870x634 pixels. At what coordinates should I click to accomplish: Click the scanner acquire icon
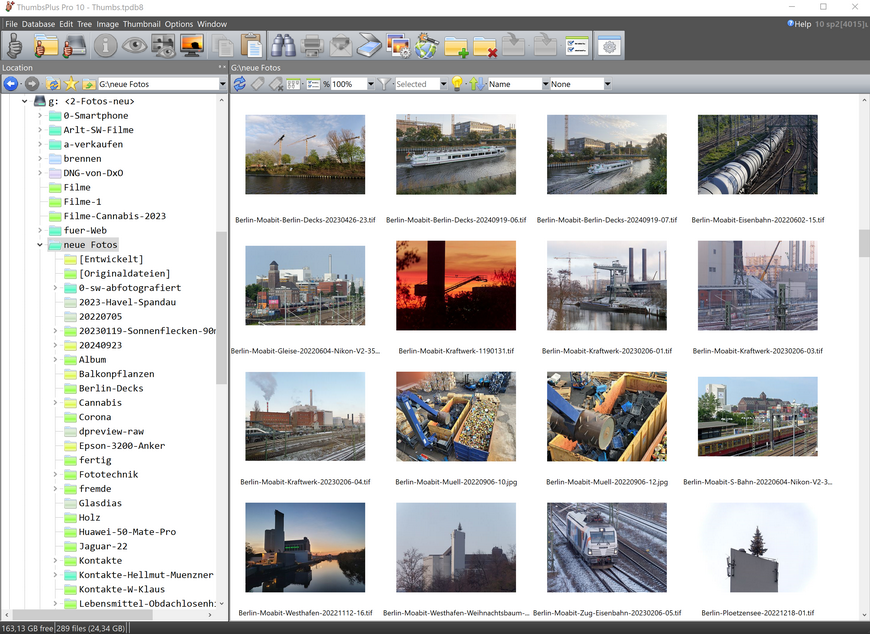370,46
